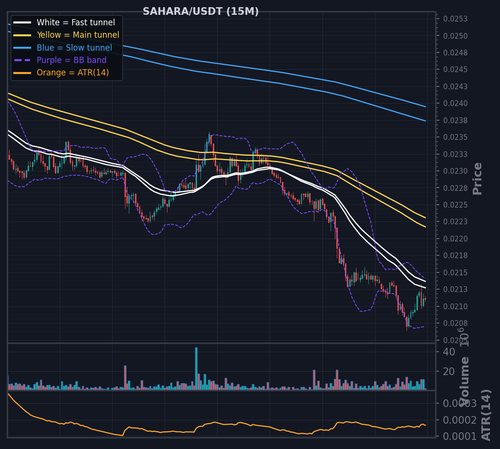The height and width of the screenshot is (449, 500).
Task: Click volume axis tick 20
Action: pyautogui.click(x=449, y=371)
